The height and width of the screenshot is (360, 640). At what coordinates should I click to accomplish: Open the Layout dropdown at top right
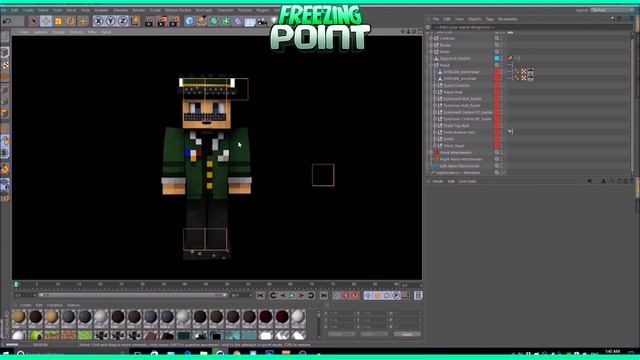612,10
